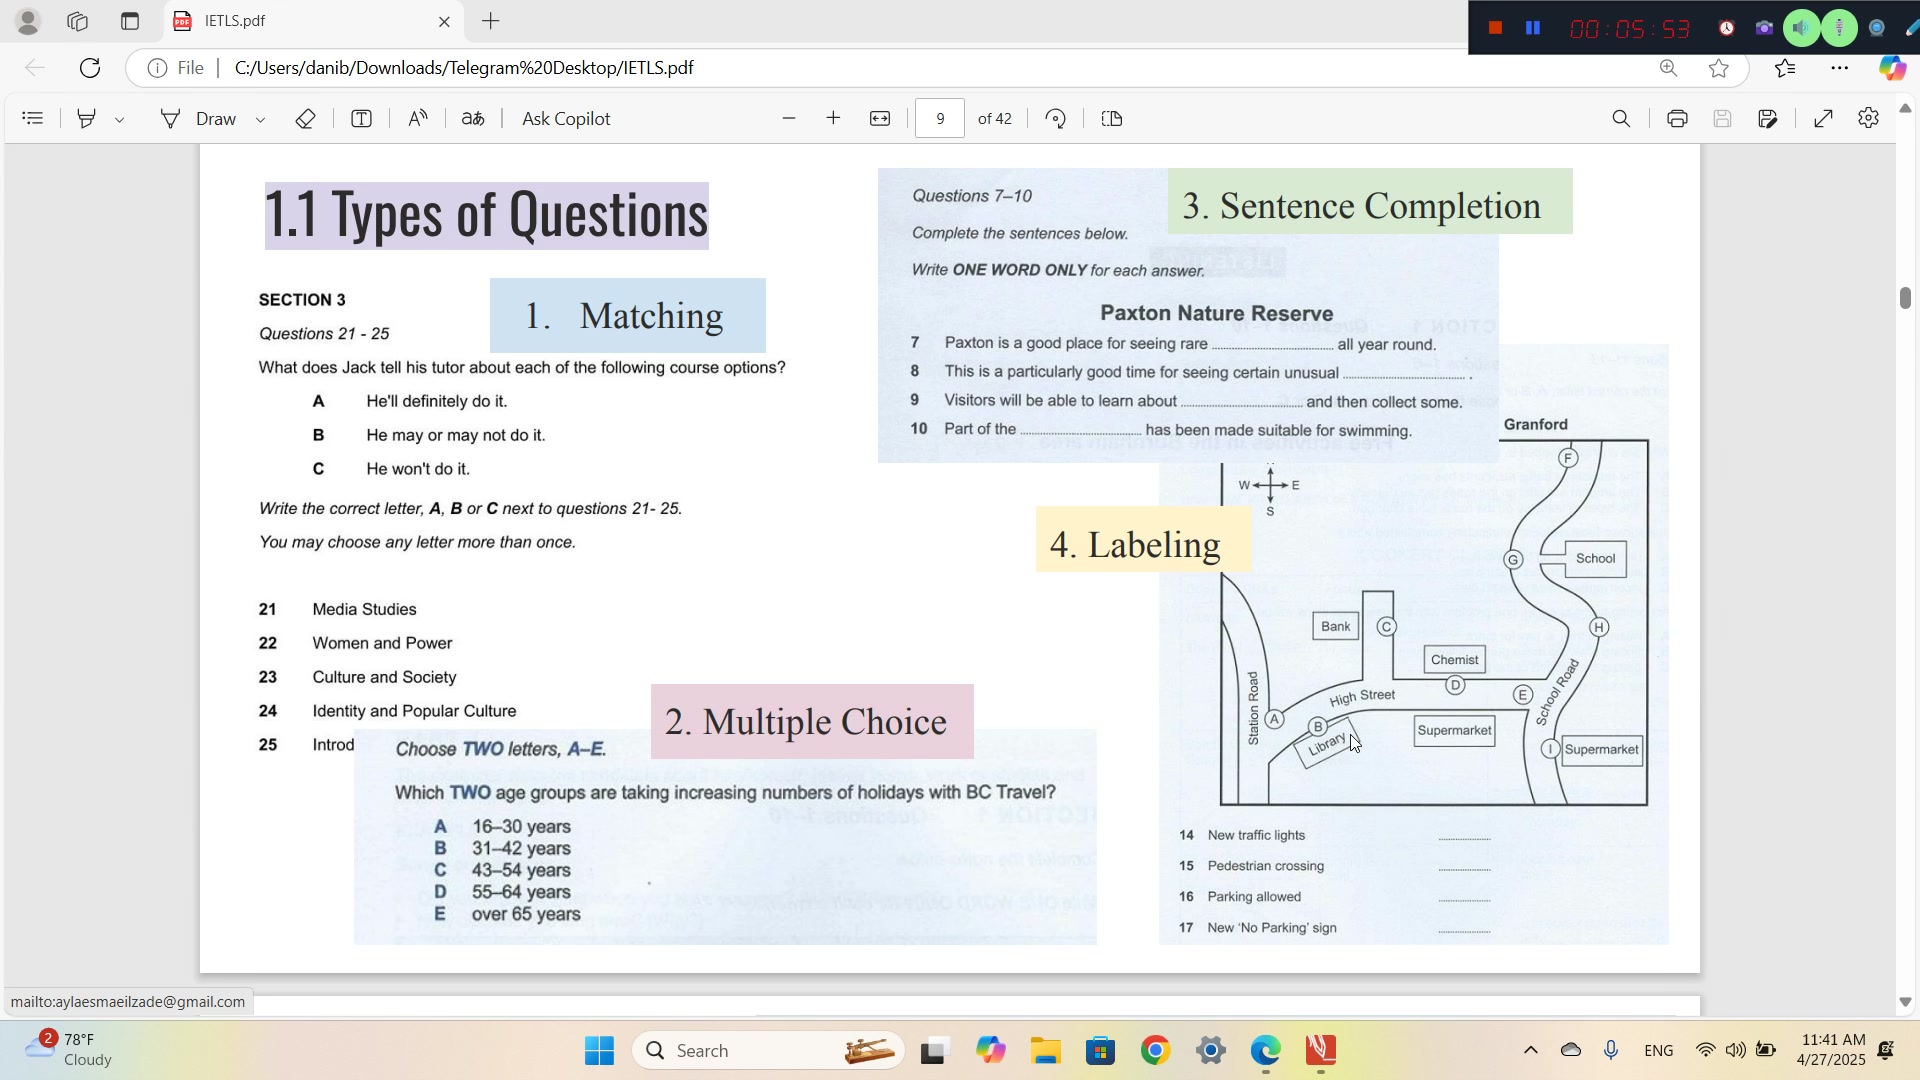
Task: Expand the highlight color dropdown arrow
Action: coord(120,120)
